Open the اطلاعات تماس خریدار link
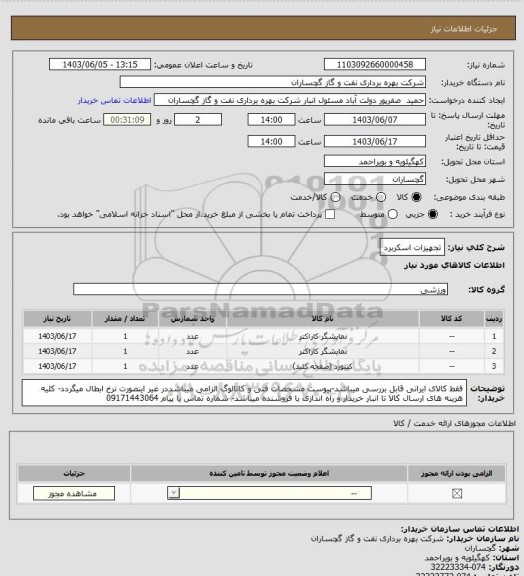 tap(114, 100)
